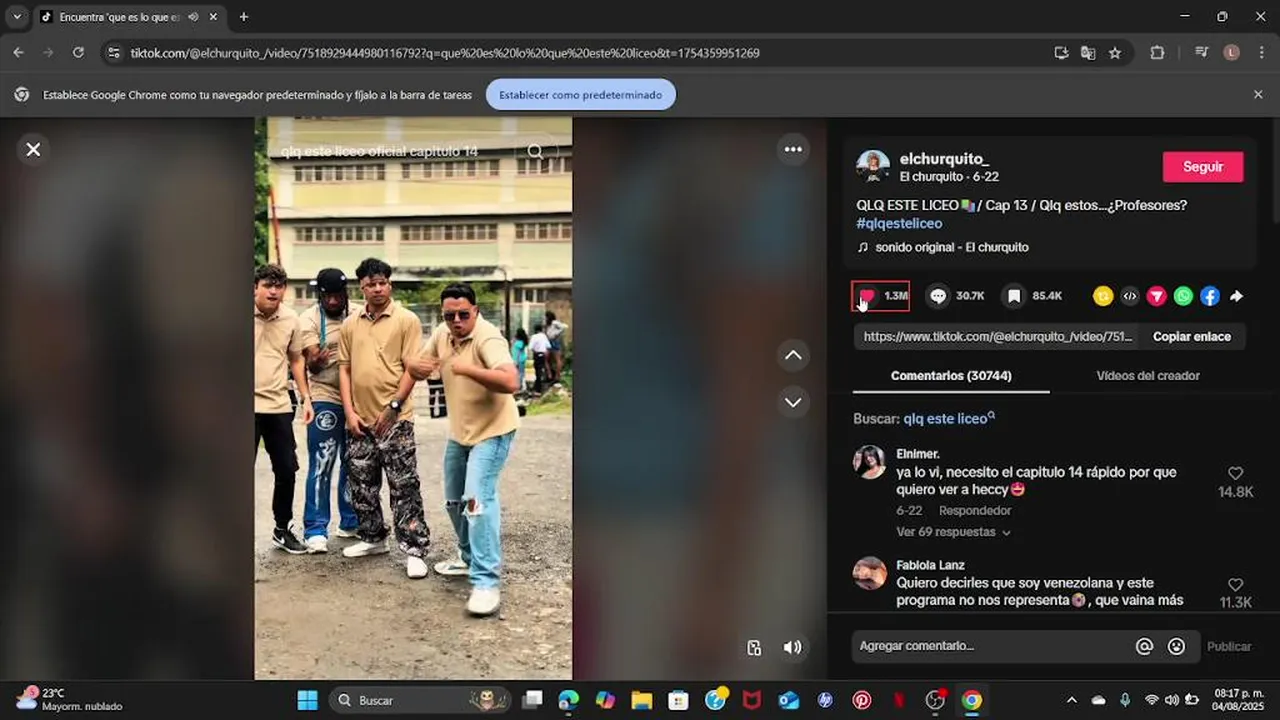The image size is (1280, 720).
Task: Select the Comentarios (30744) tab
Action: 951,376
